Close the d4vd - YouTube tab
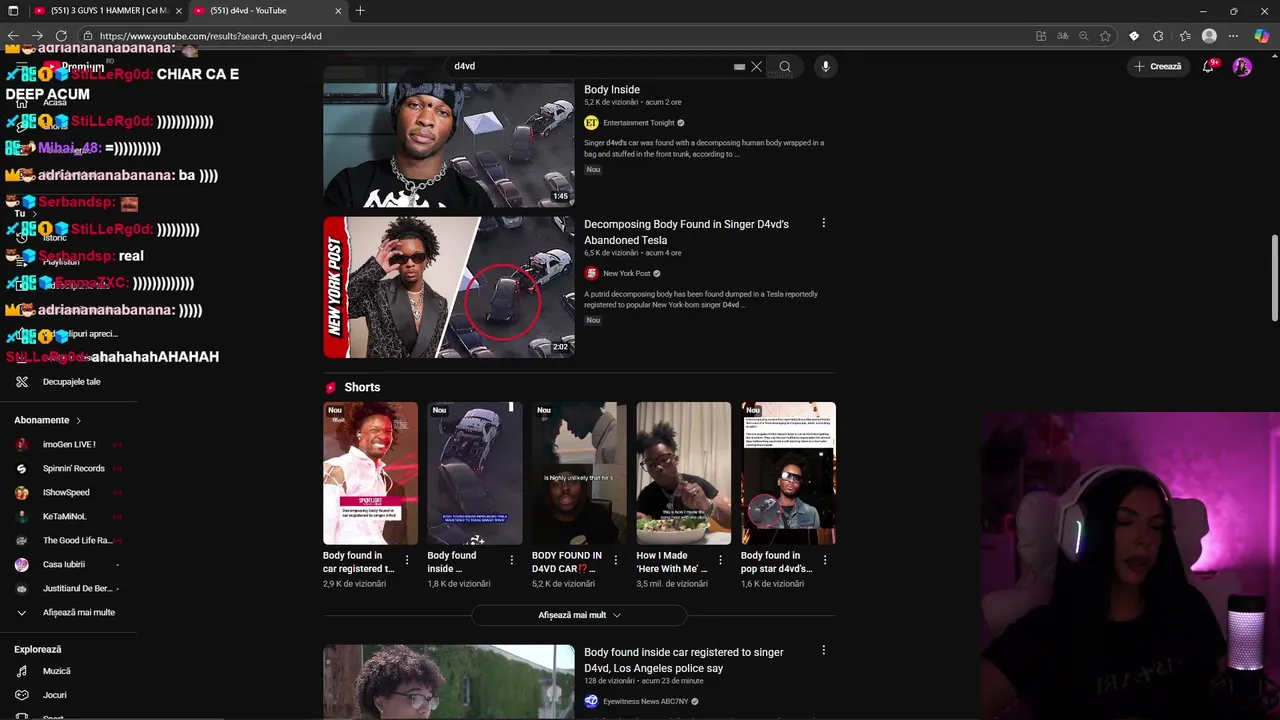This screenshot has height=720, width=1280. coord(338,11)
